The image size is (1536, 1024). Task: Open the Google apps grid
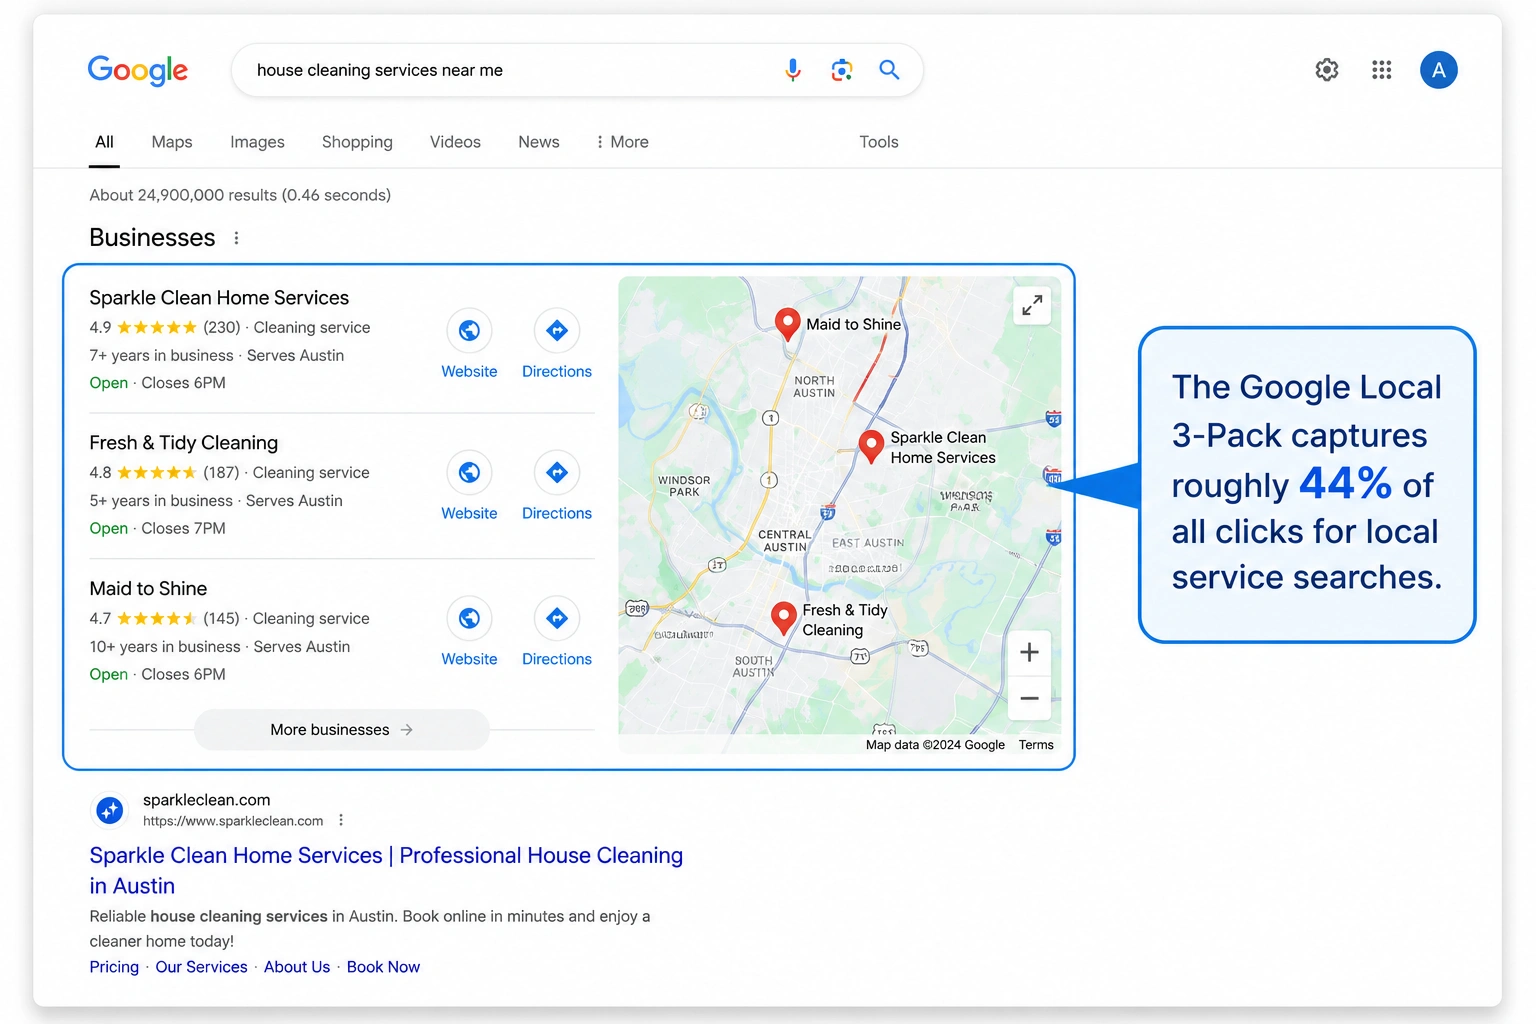click(x=1382, y=70)
